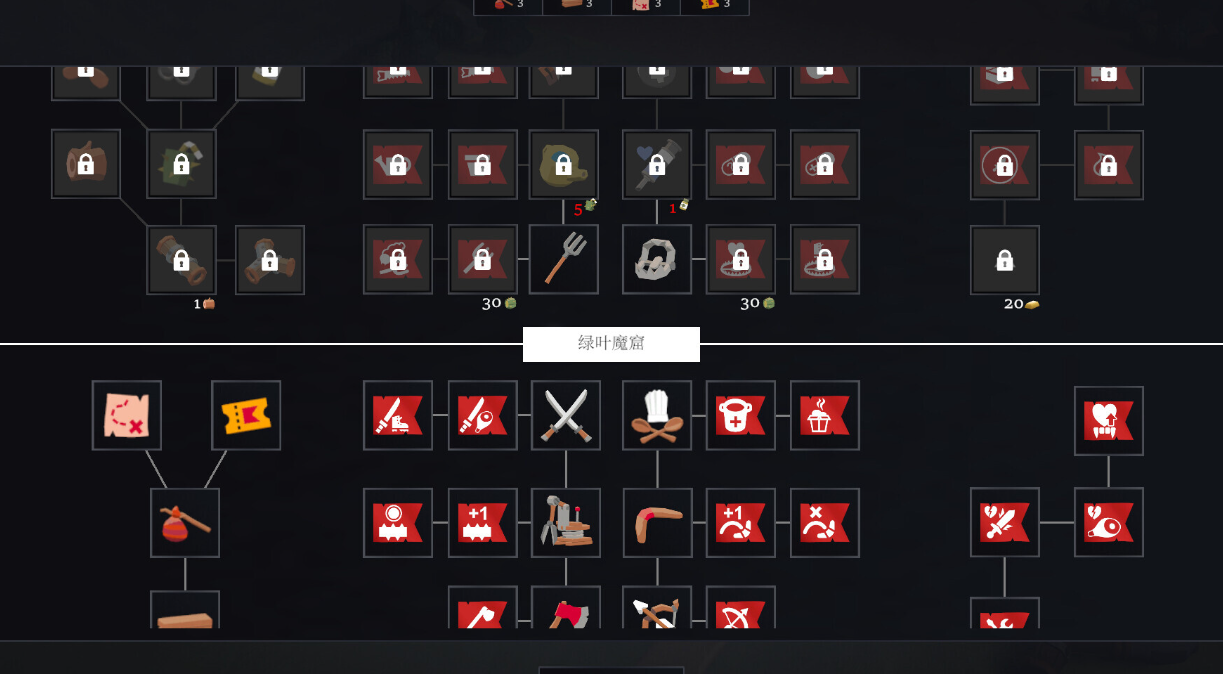Select the boomerang +1 banner upgrade
Screen dimensions: 1223x674
741,523
